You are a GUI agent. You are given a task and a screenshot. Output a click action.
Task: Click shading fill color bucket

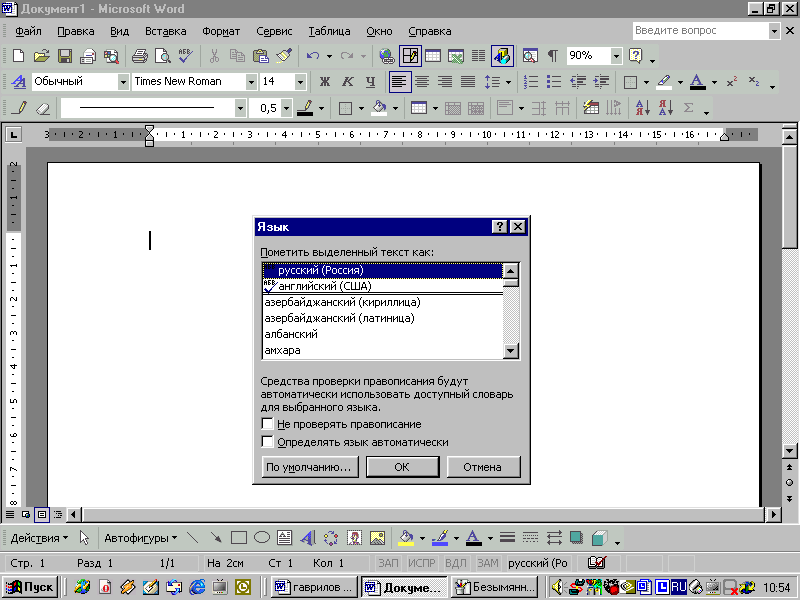pyautogui.click(x=379, y=108)
